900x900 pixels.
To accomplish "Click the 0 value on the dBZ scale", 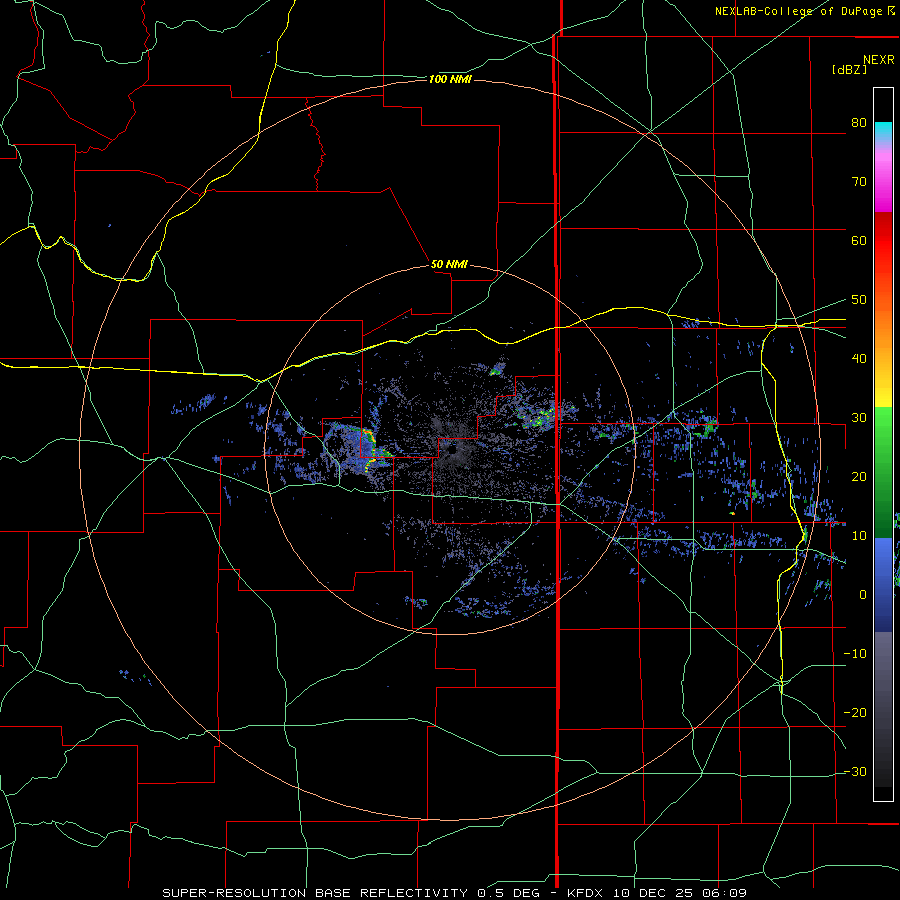I will (863, 595).
